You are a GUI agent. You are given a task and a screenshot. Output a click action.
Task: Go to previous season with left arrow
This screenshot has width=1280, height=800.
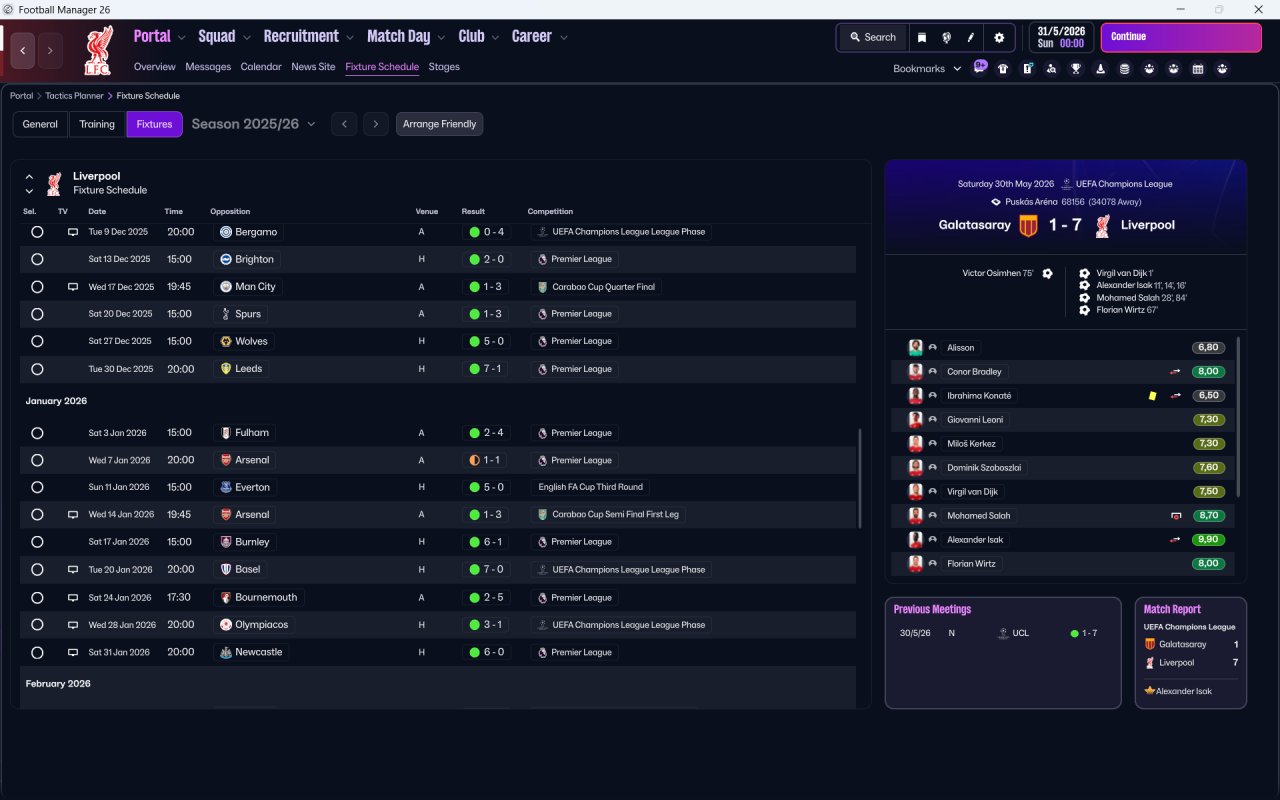(344, 124)
